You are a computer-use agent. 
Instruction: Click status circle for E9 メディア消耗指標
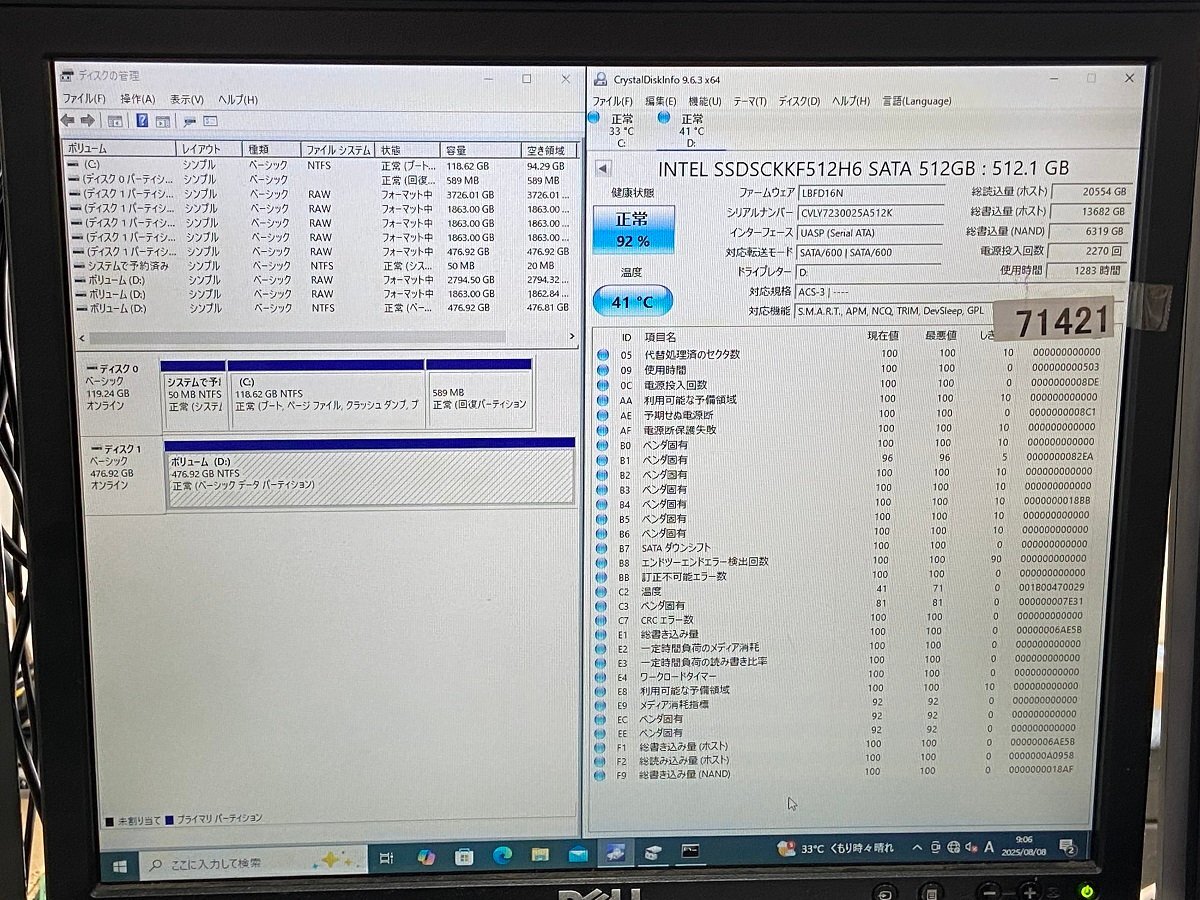click(602, 704)
